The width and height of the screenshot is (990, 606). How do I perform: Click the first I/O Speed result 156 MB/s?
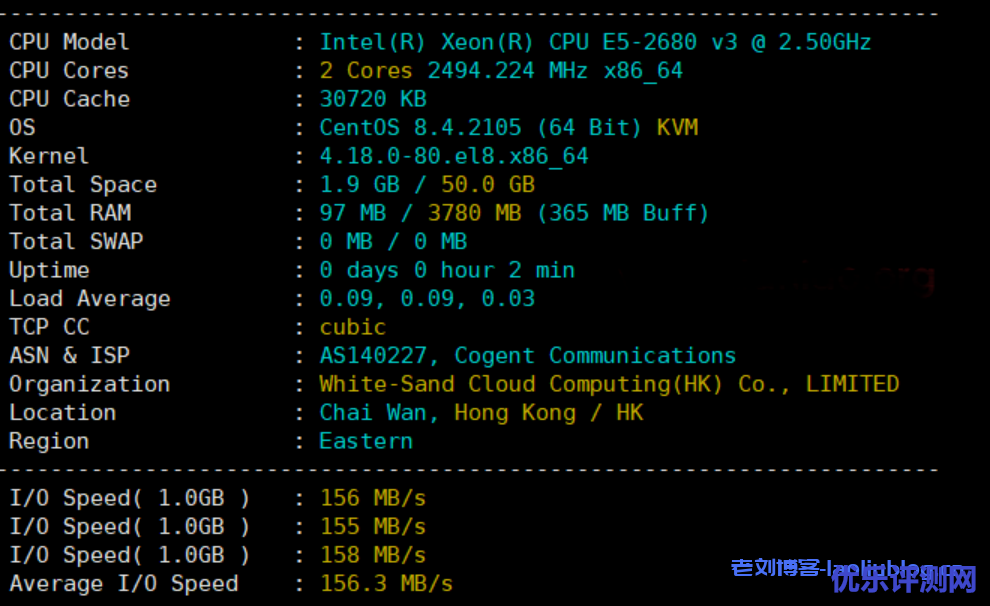372,498
